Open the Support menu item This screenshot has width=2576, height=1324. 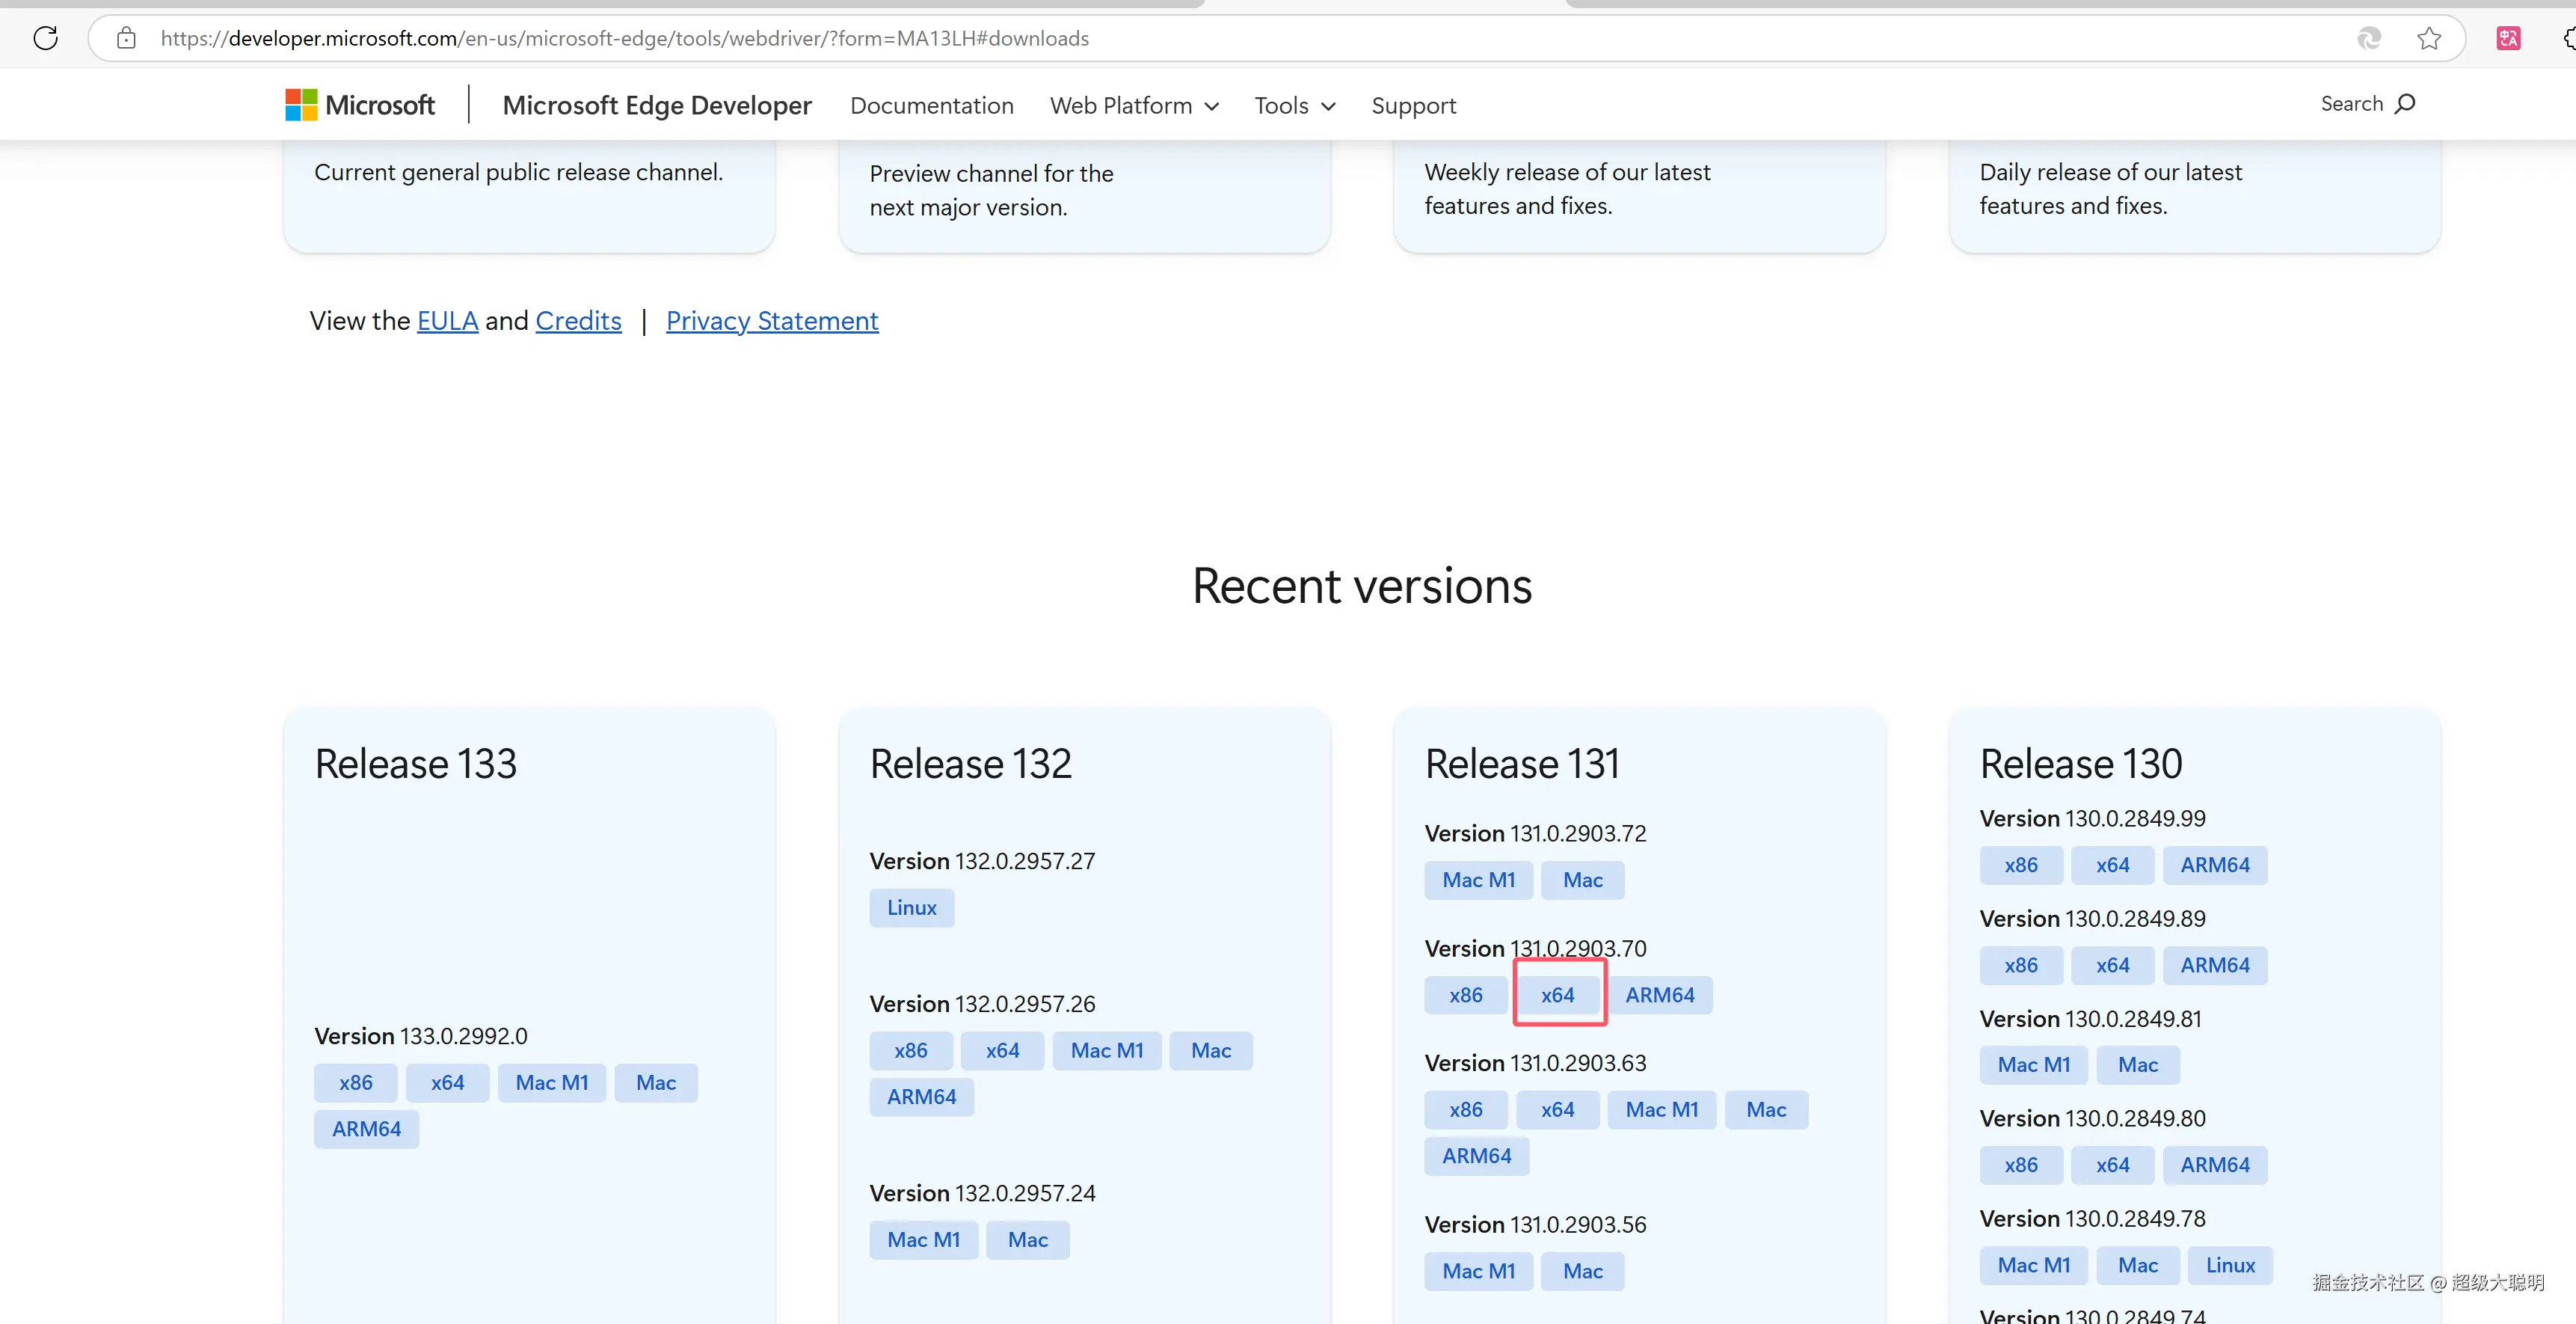click(1413, 105)
